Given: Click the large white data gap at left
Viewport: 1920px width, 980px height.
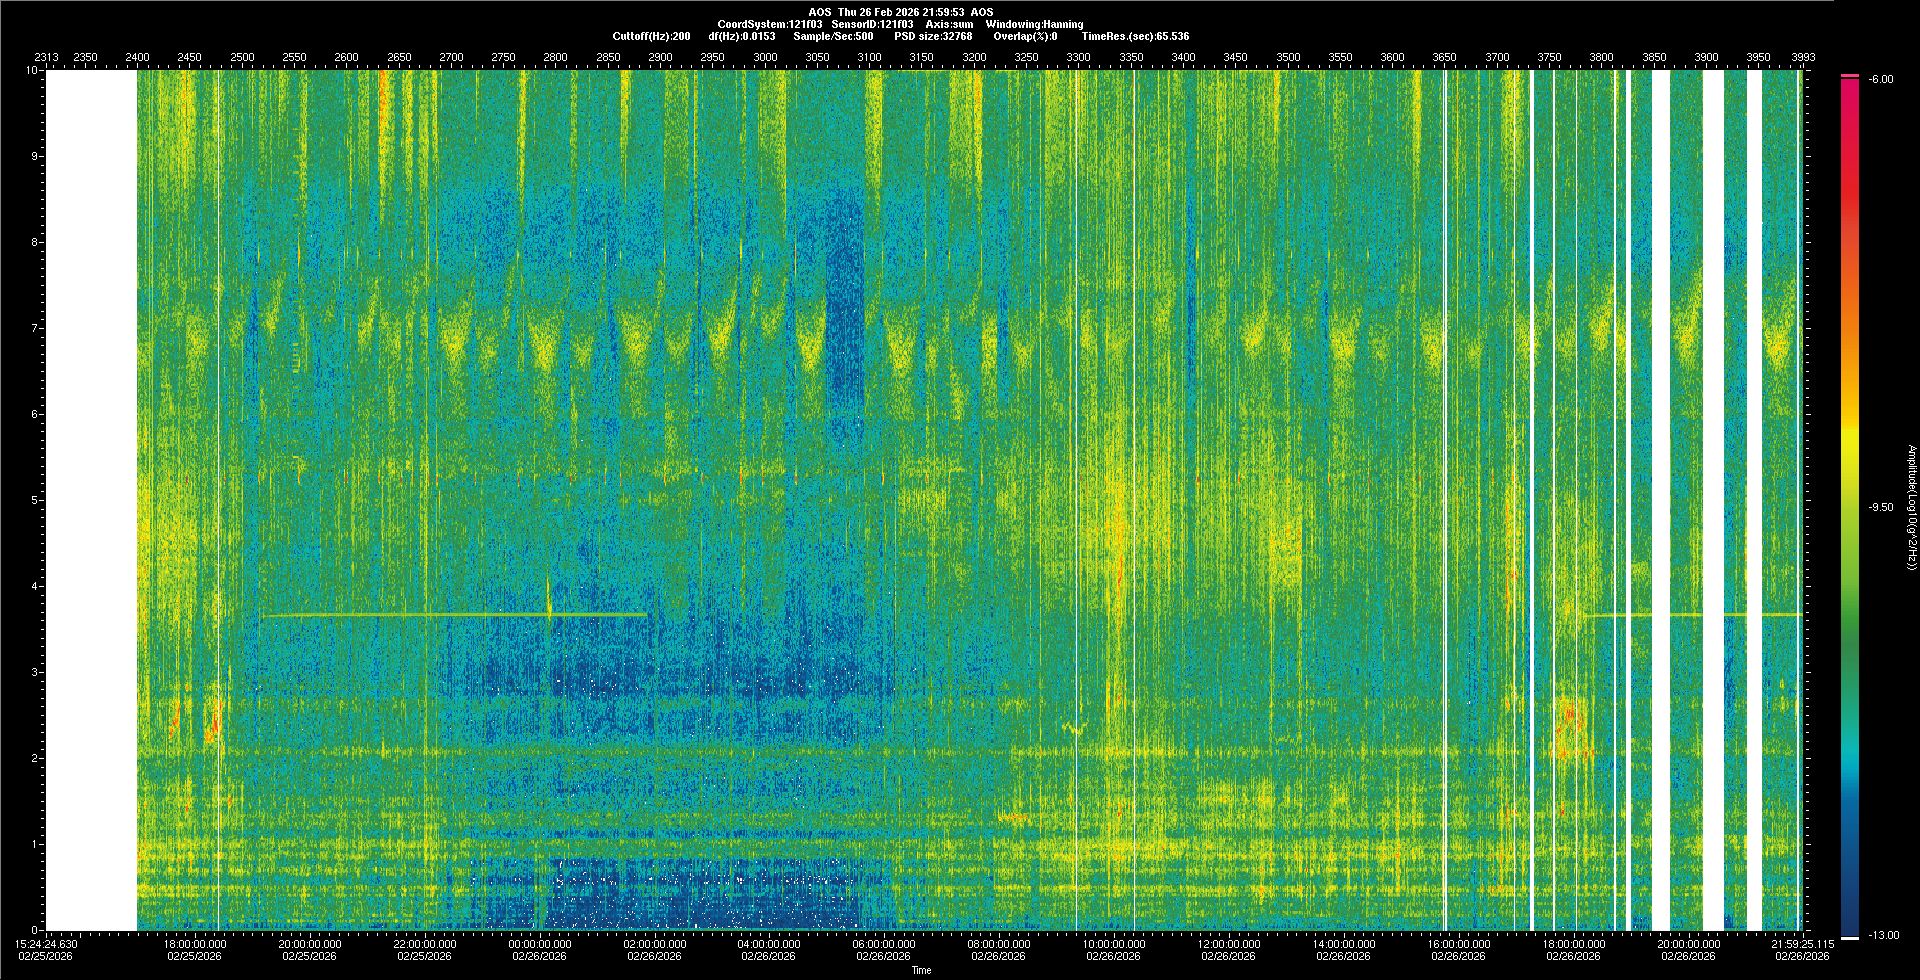Looking at the screenshot, I should [x=92, y=500].
